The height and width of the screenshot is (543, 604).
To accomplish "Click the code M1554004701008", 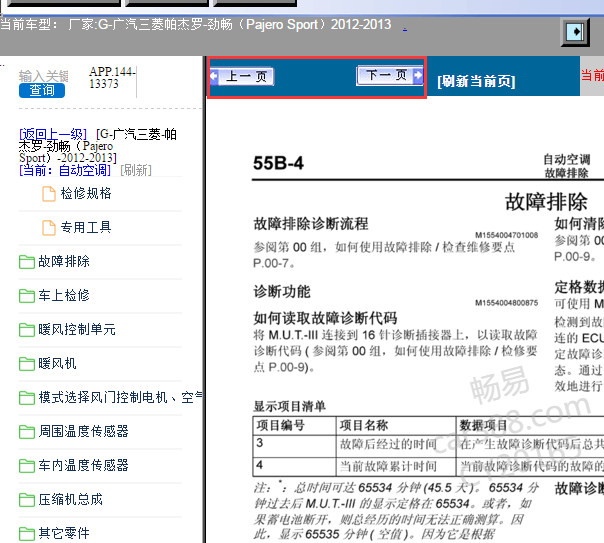I will point(507,235).
